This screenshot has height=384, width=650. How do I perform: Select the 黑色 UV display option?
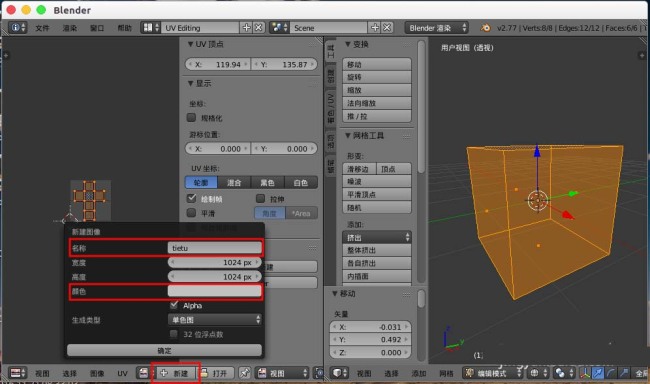pos(268,182)
